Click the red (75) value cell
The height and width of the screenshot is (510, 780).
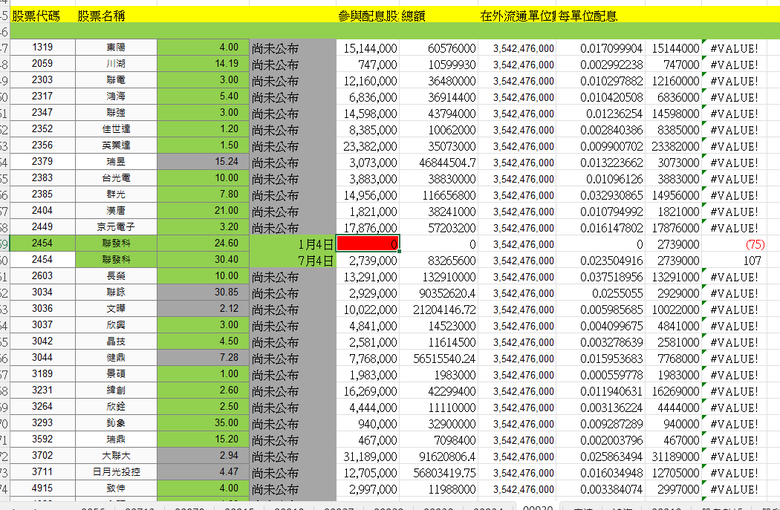734,244
